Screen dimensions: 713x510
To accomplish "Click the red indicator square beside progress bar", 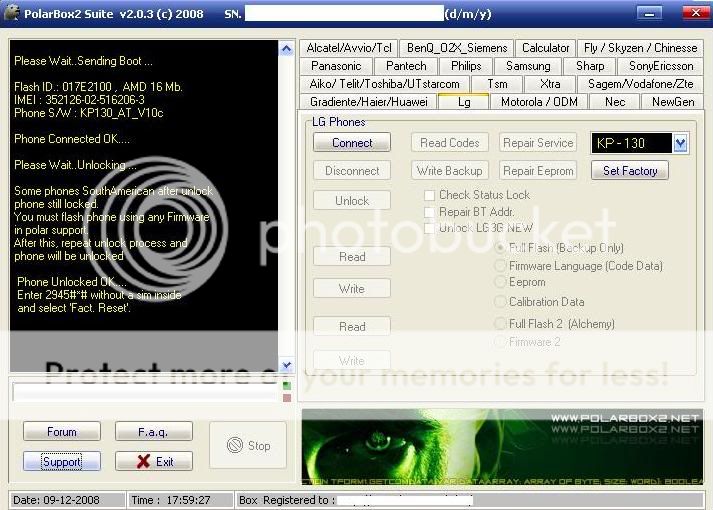I will point(286,398).
